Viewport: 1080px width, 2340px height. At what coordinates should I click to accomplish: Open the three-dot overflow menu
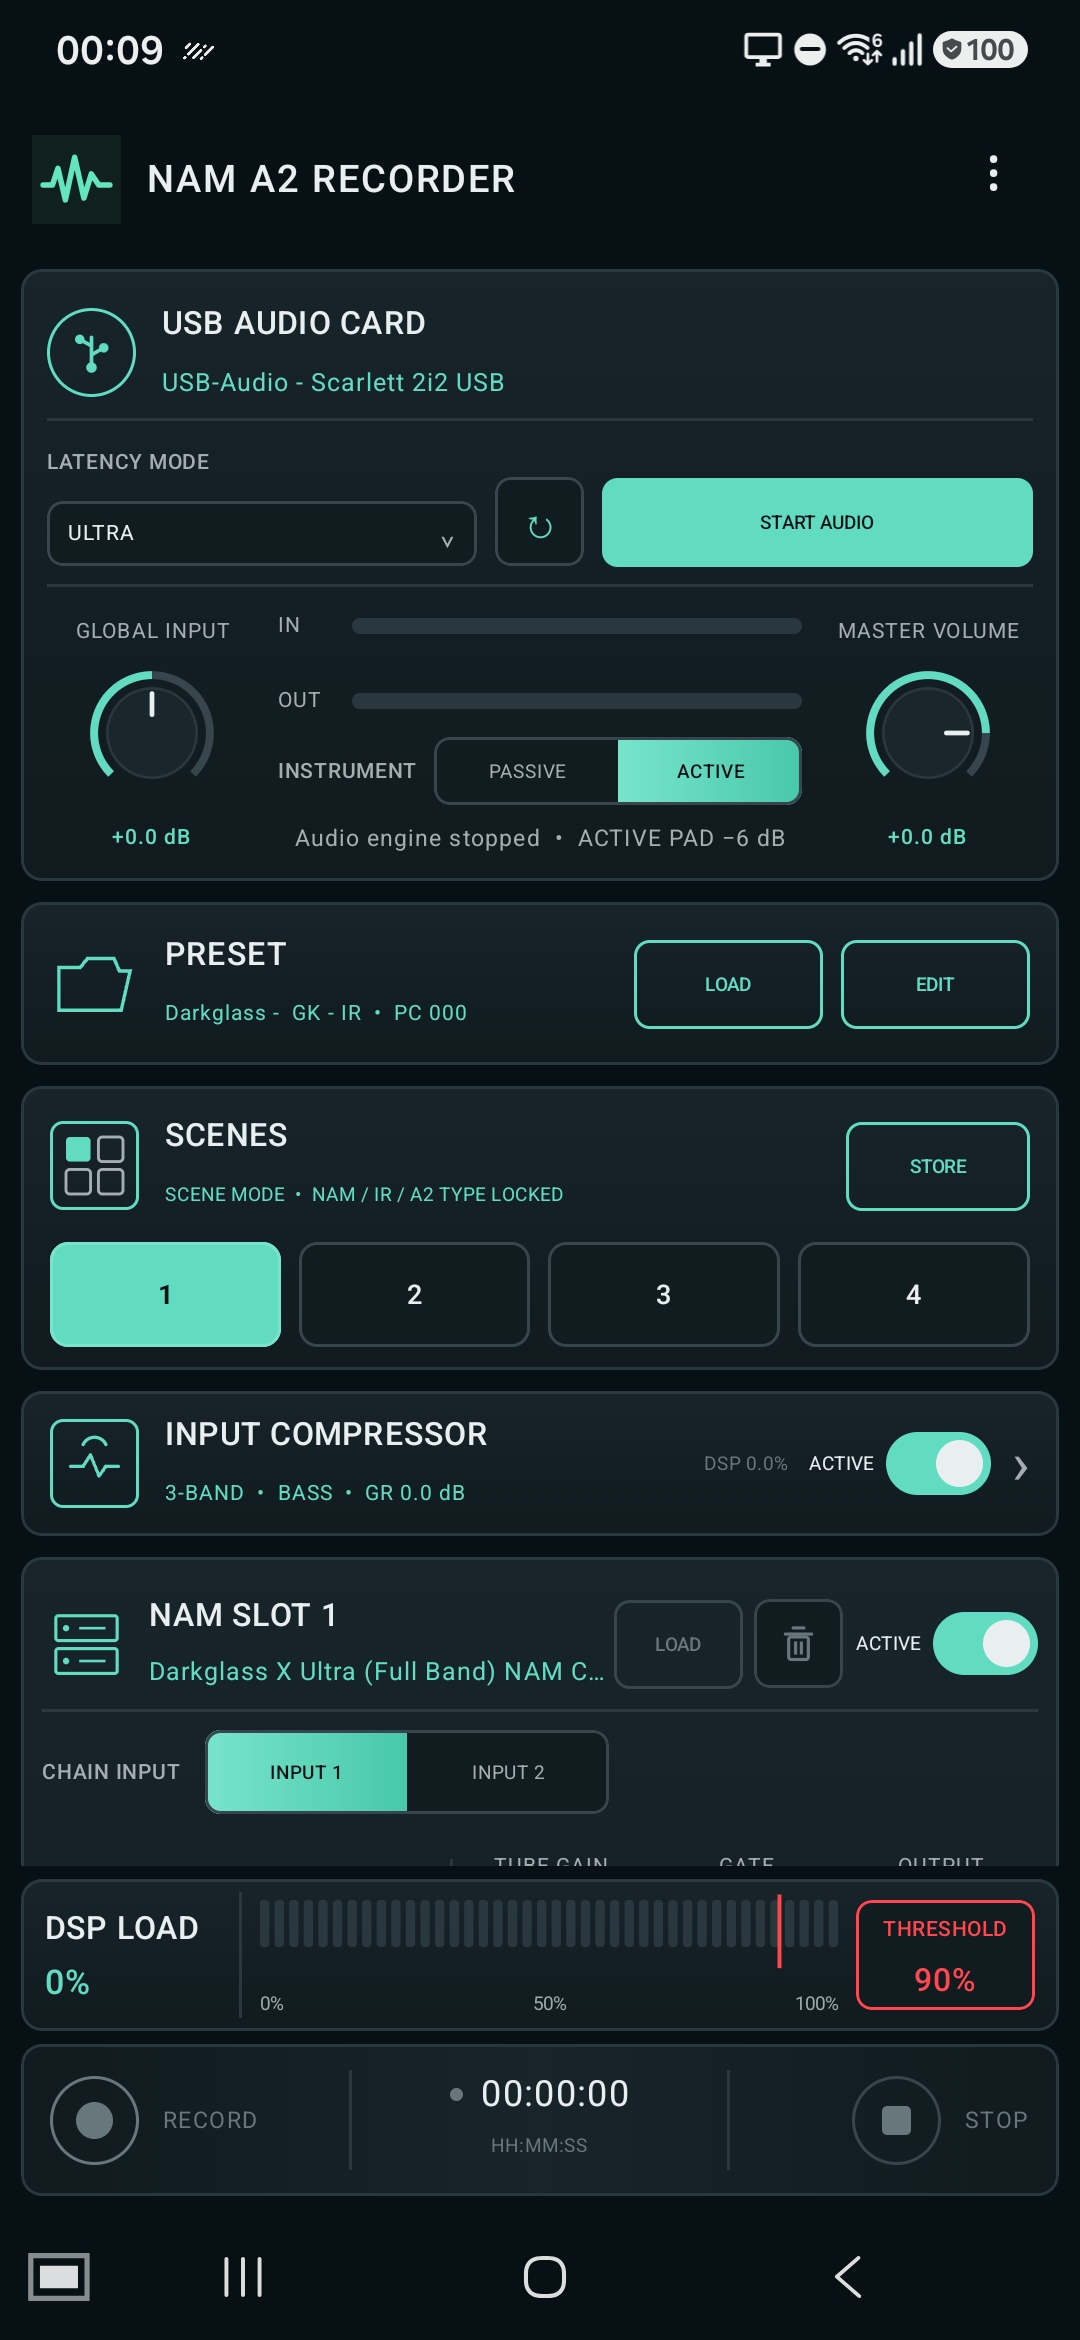993,173
